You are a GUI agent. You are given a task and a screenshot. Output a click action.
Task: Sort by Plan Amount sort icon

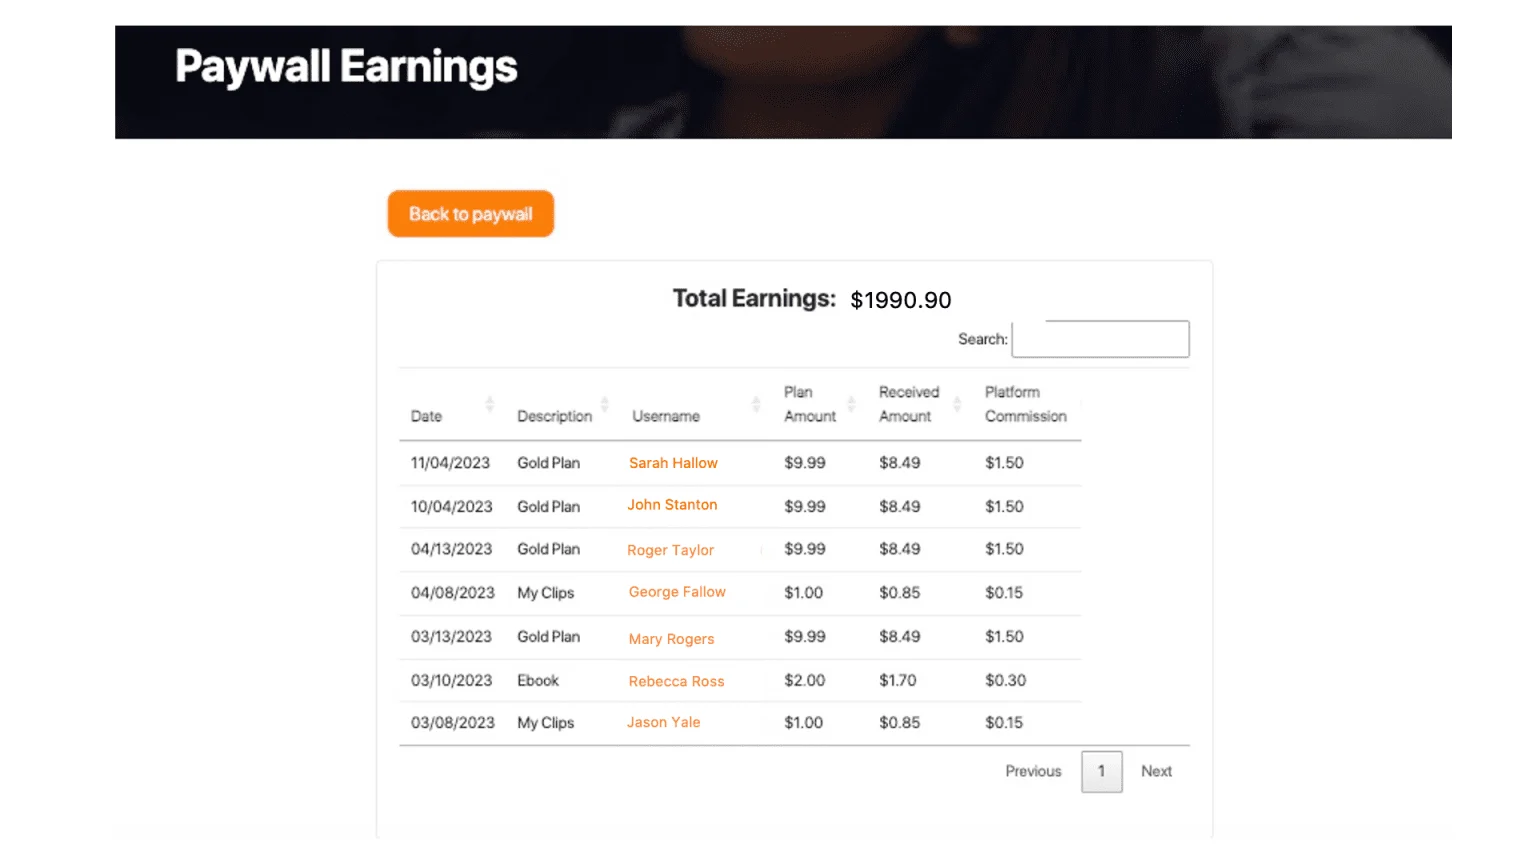pyautogui.click(x=851, y=404)
